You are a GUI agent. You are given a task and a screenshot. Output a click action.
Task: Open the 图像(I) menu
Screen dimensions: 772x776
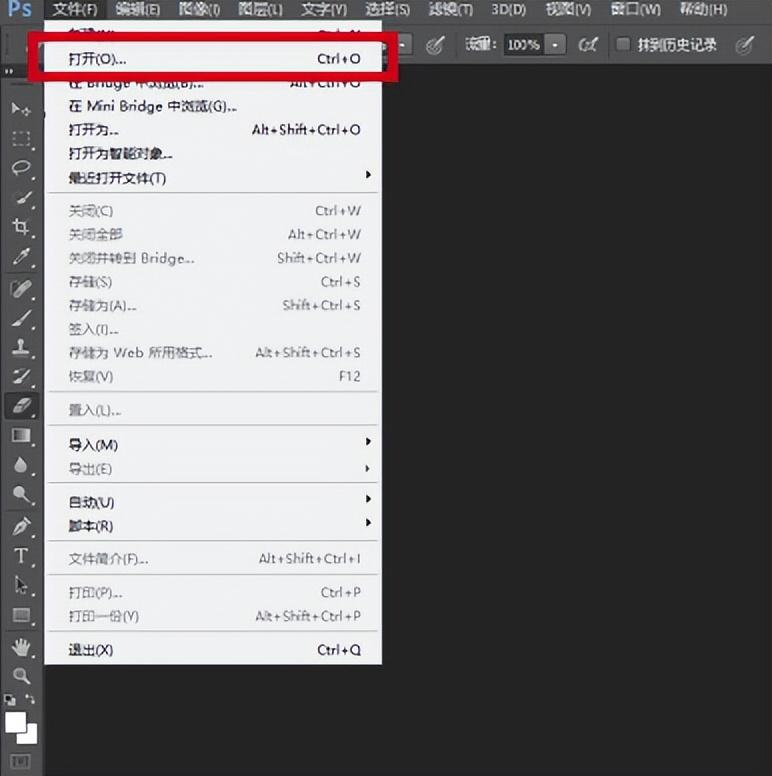coord(199,9)
